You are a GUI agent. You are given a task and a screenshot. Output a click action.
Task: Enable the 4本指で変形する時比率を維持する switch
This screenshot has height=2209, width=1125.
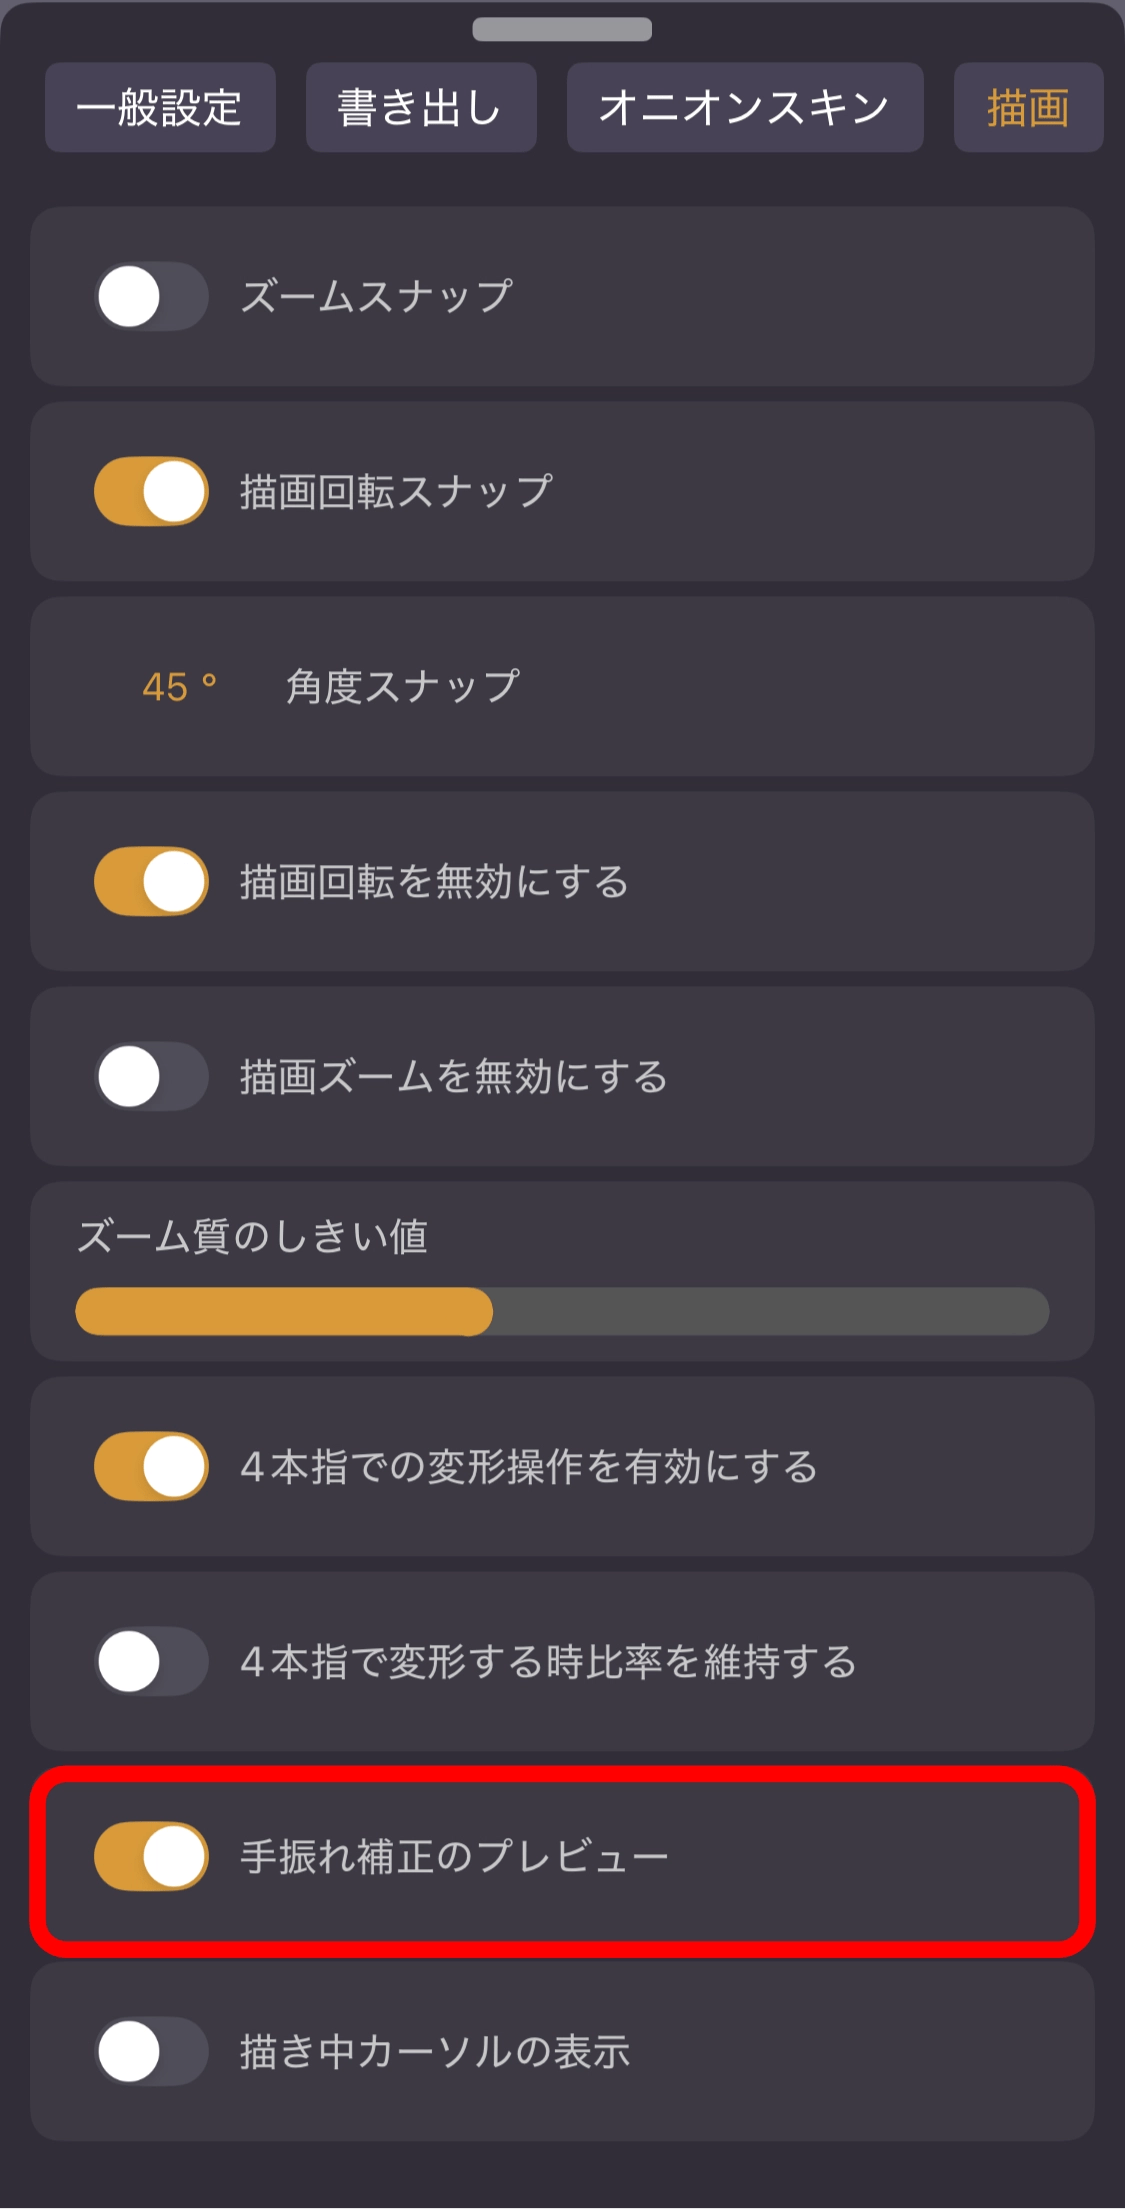151,1662
